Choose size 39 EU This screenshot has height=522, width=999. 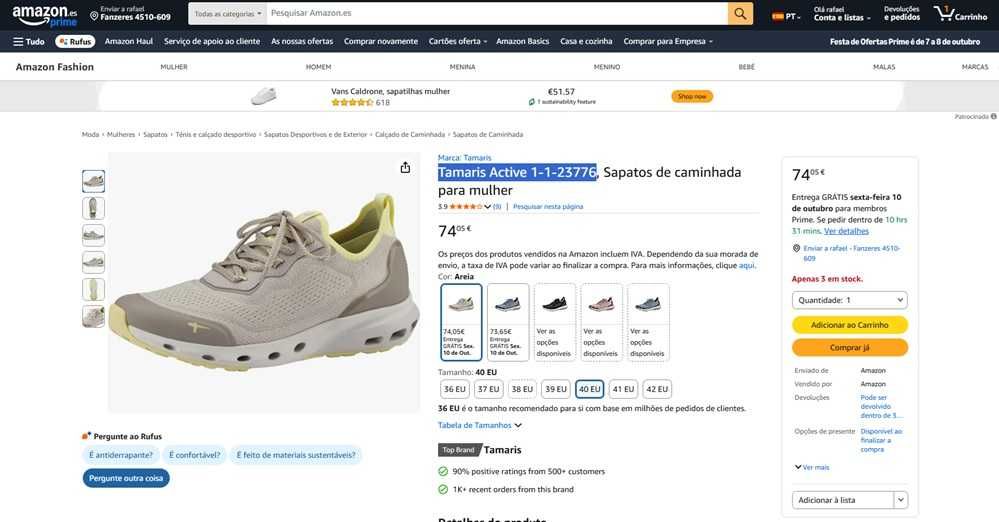[x=556, y=389]
